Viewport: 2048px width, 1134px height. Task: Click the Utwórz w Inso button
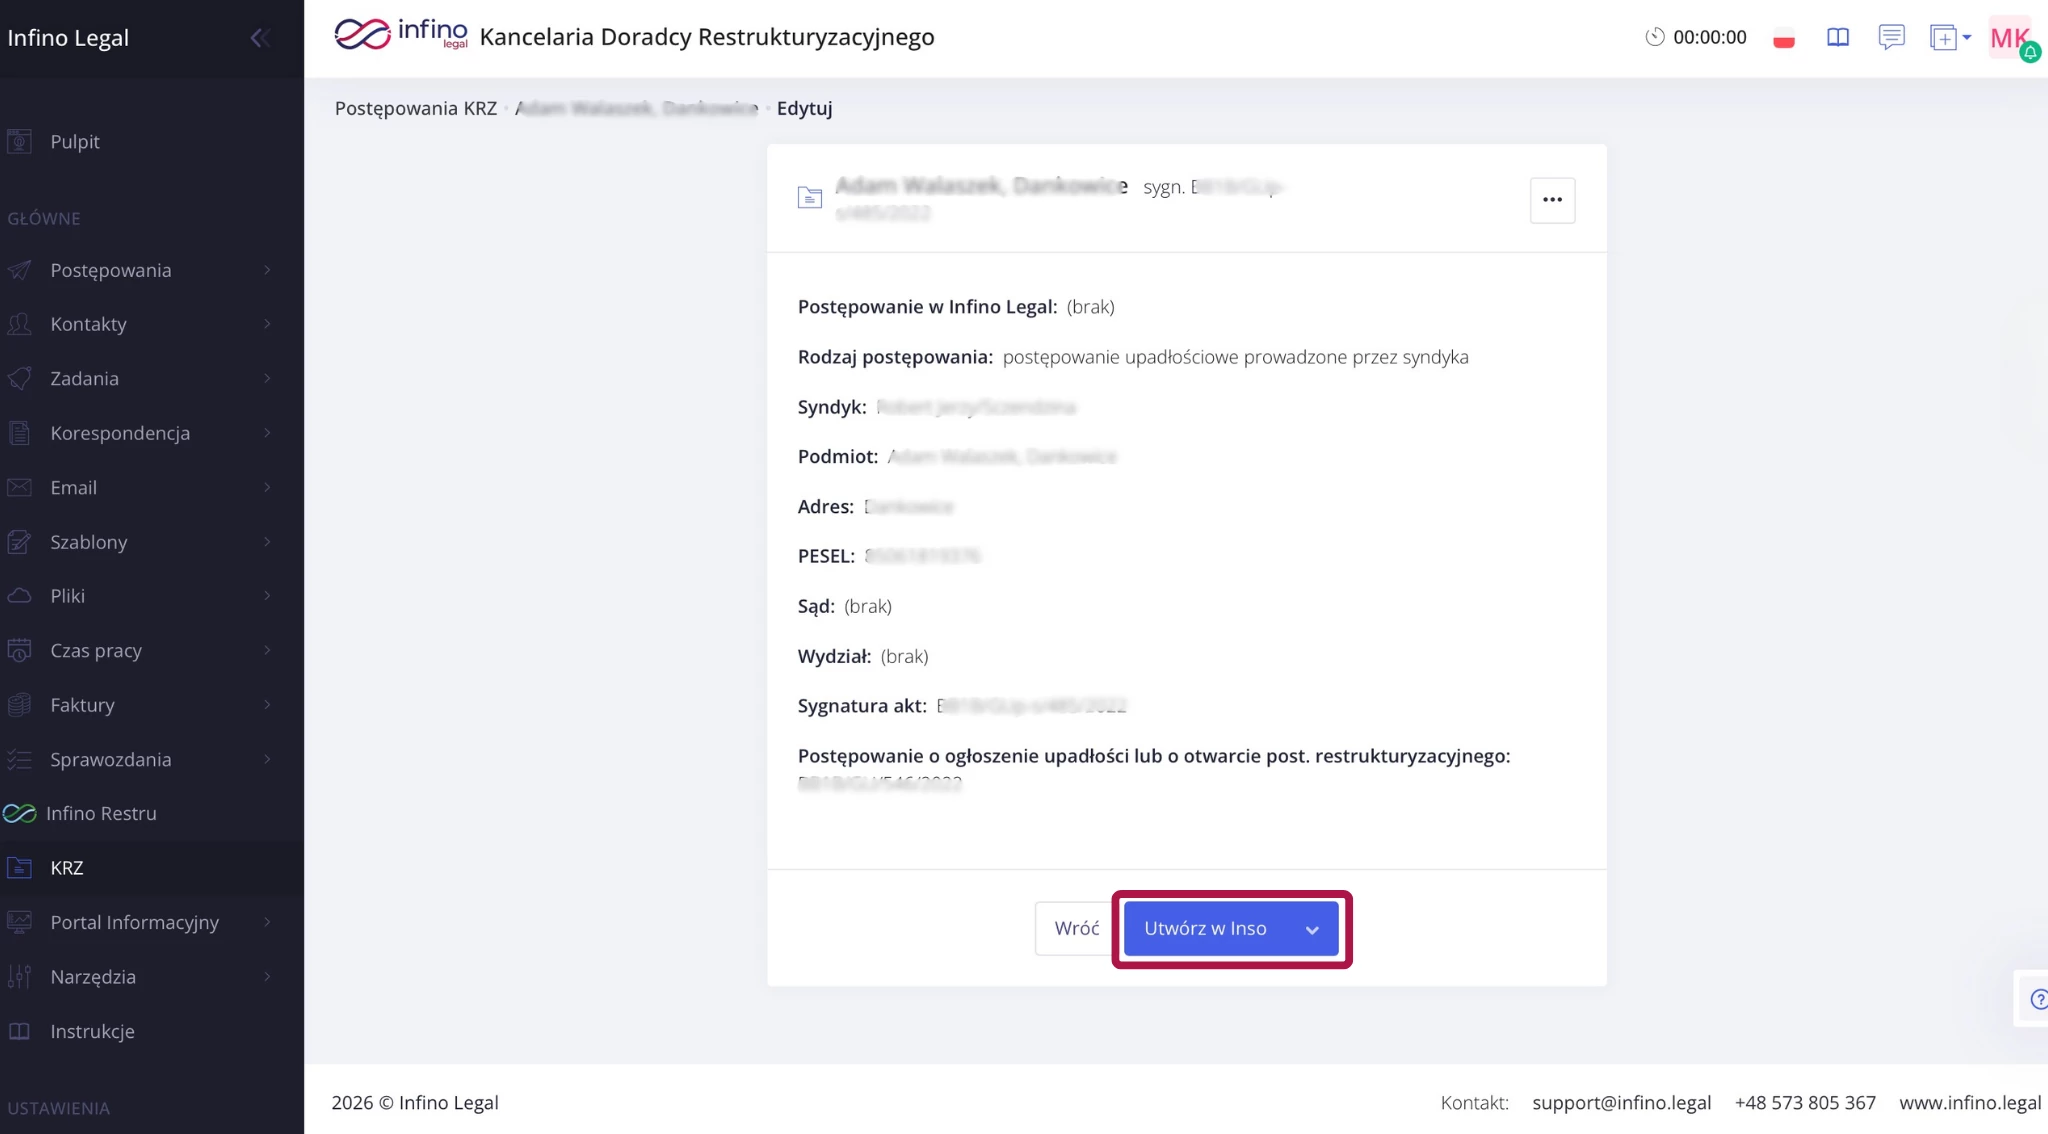pos(1205,928)
